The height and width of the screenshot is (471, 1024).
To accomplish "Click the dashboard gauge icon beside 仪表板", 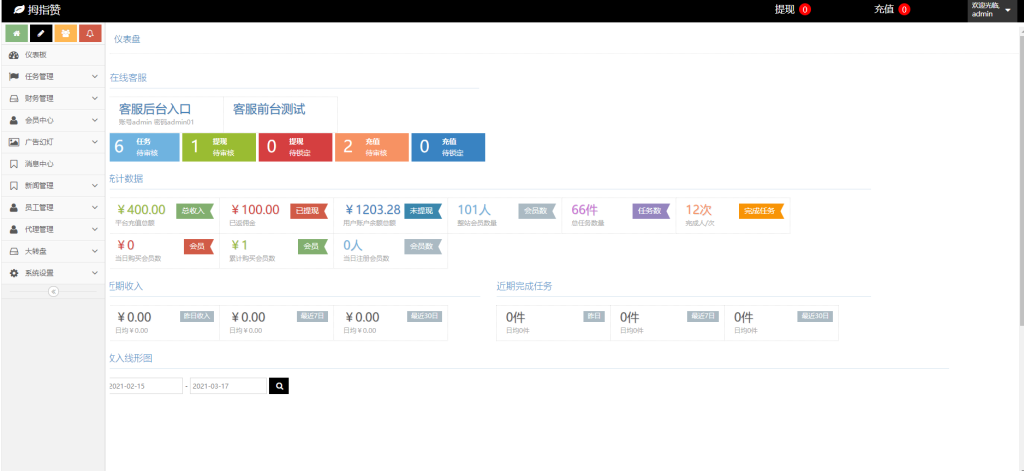I will (14, 55).
